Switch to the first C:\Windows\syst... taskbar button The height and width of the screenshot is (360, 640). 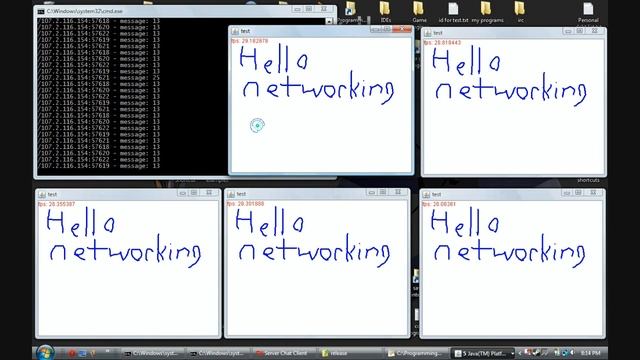pyautogui.click(x=153, y=353)
